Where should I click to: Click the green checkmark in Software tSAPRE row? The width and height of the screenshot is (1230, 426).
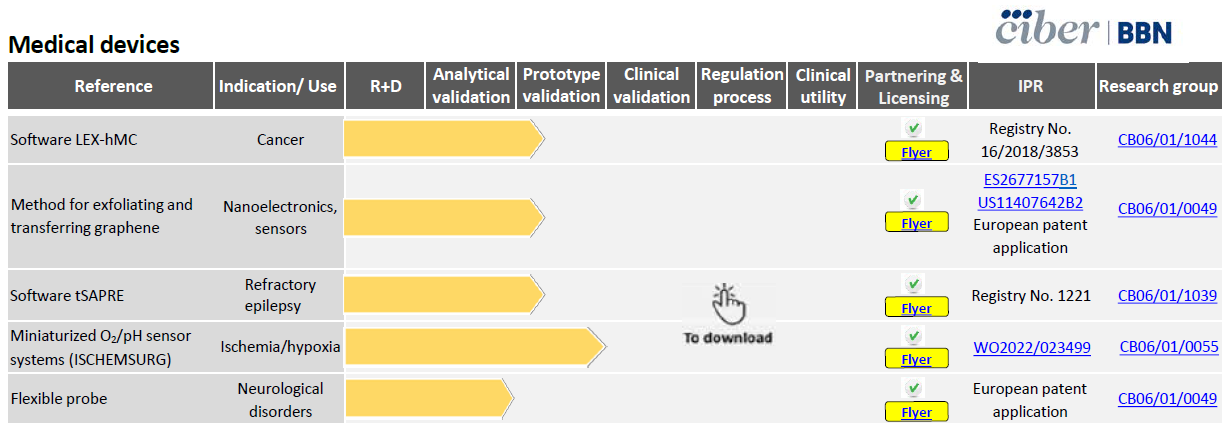coord(914,283)
